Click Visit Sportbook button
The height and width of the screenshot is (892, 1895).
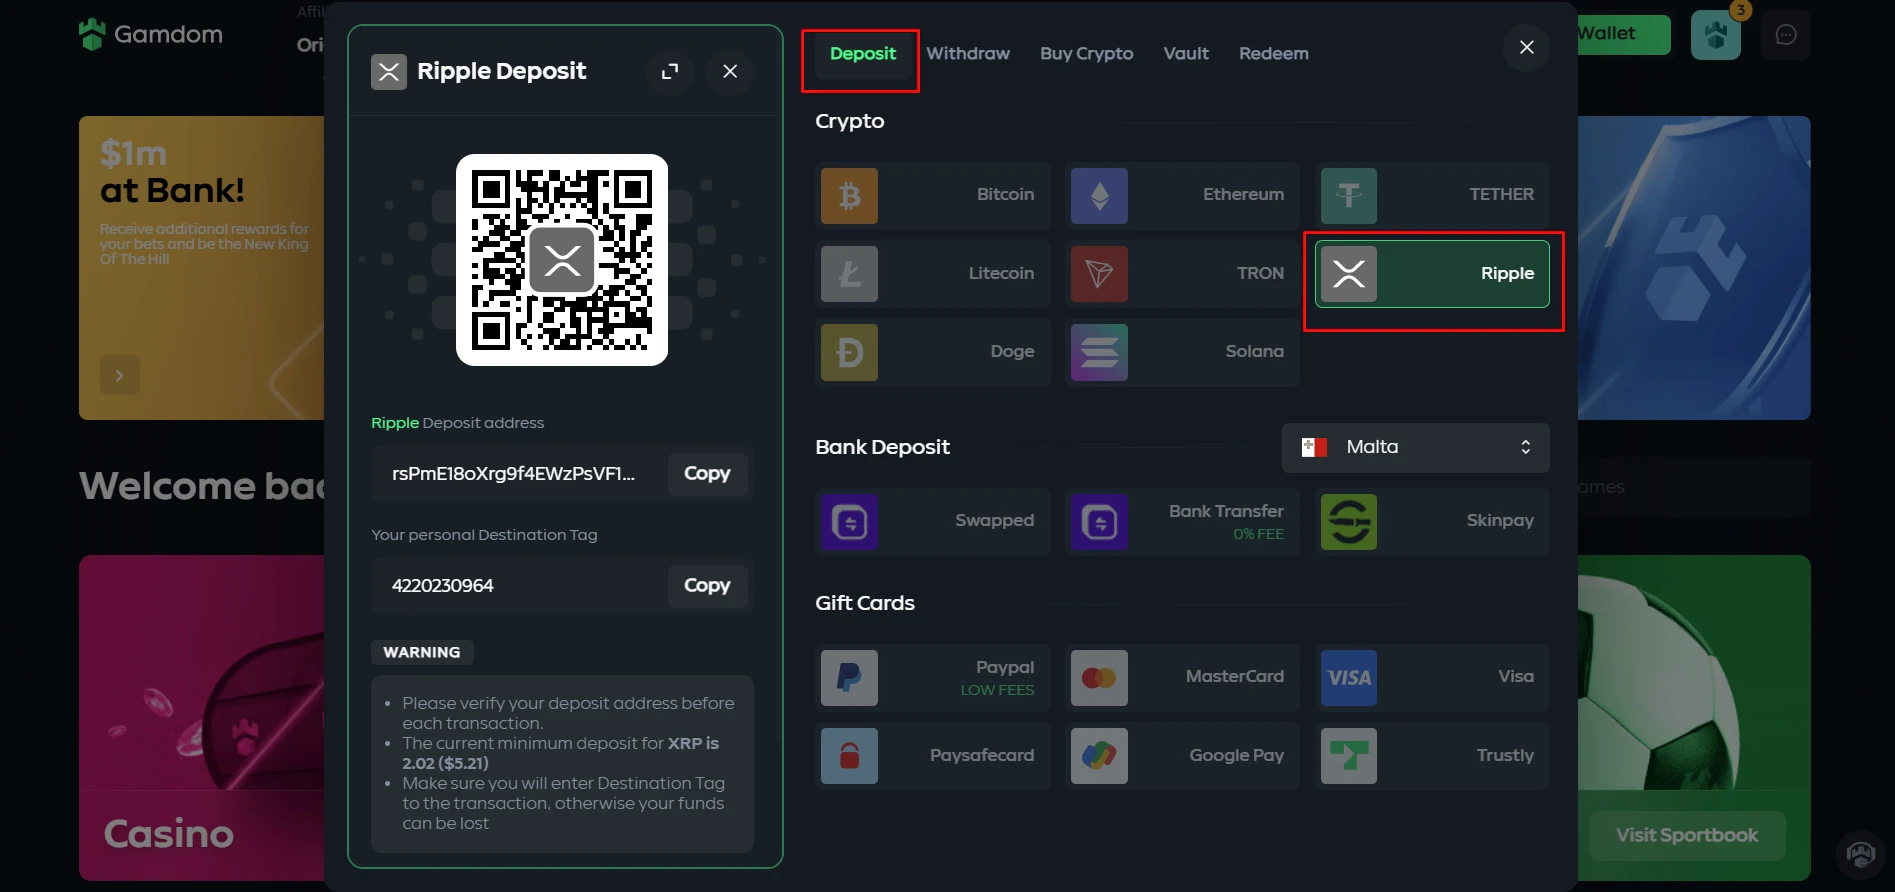click(x=1687, y=835)
